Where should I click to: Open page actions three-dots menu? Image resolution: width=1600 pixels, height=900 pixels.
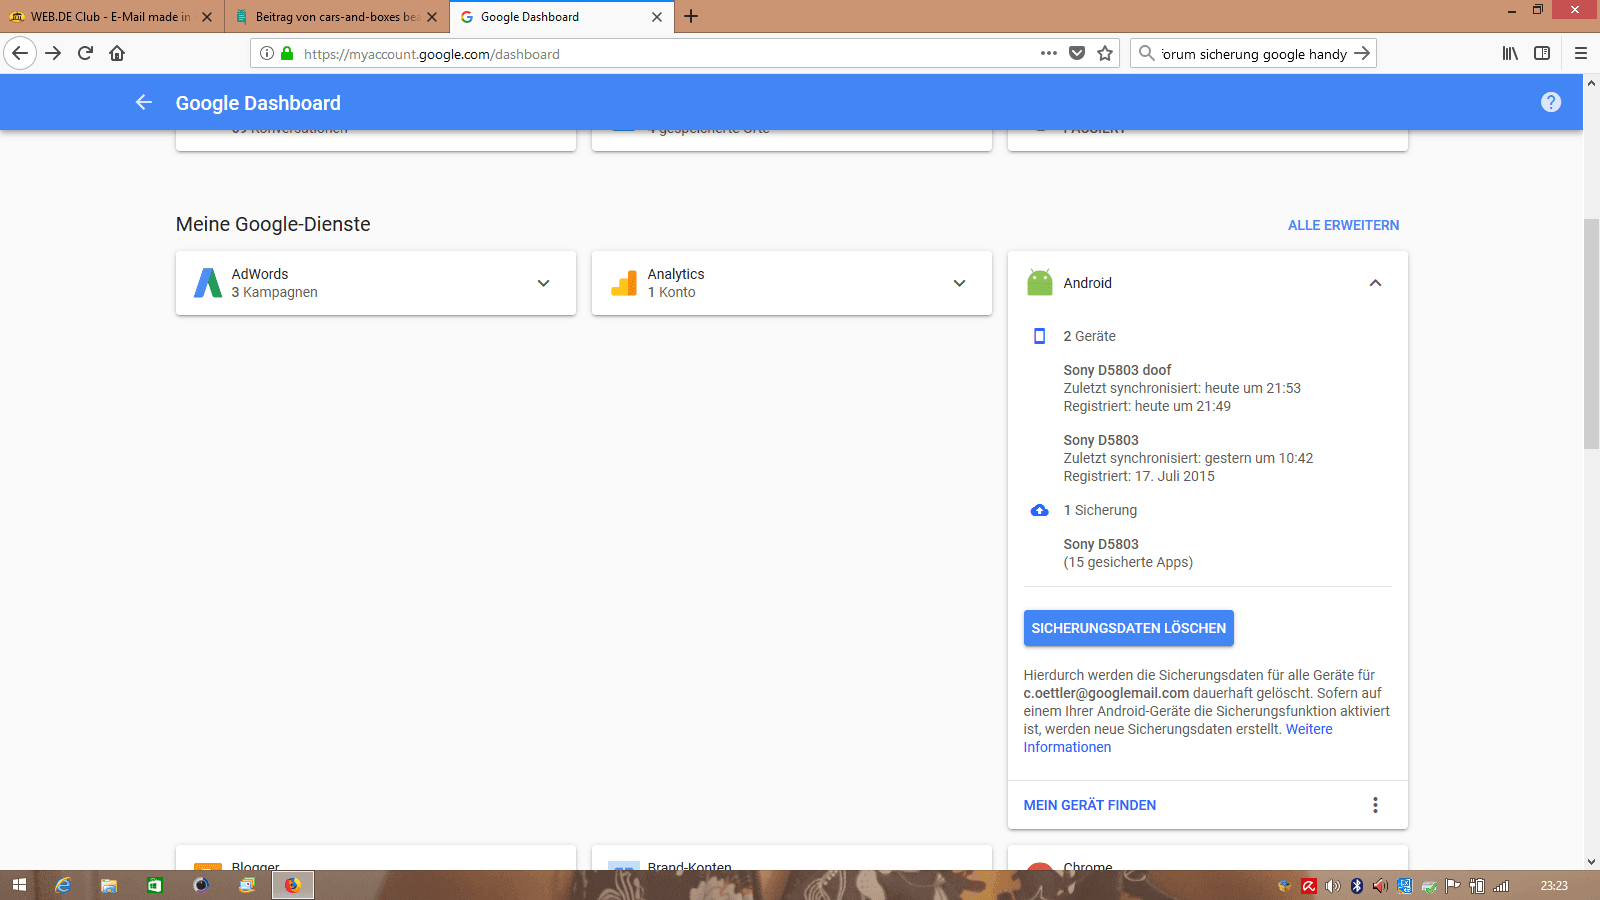(x=1048, y=53)
